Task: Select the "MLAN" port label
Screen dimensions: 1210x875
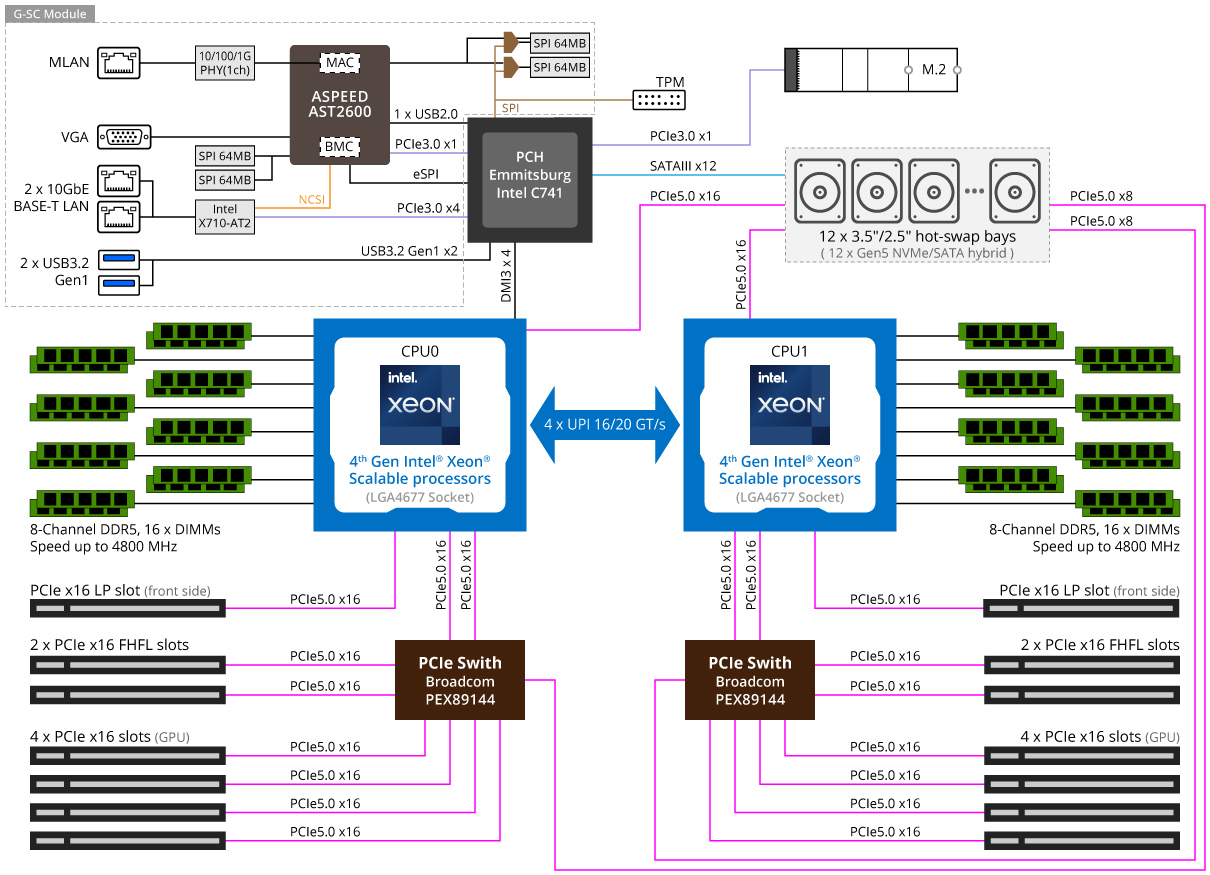Action: (69, 62)
